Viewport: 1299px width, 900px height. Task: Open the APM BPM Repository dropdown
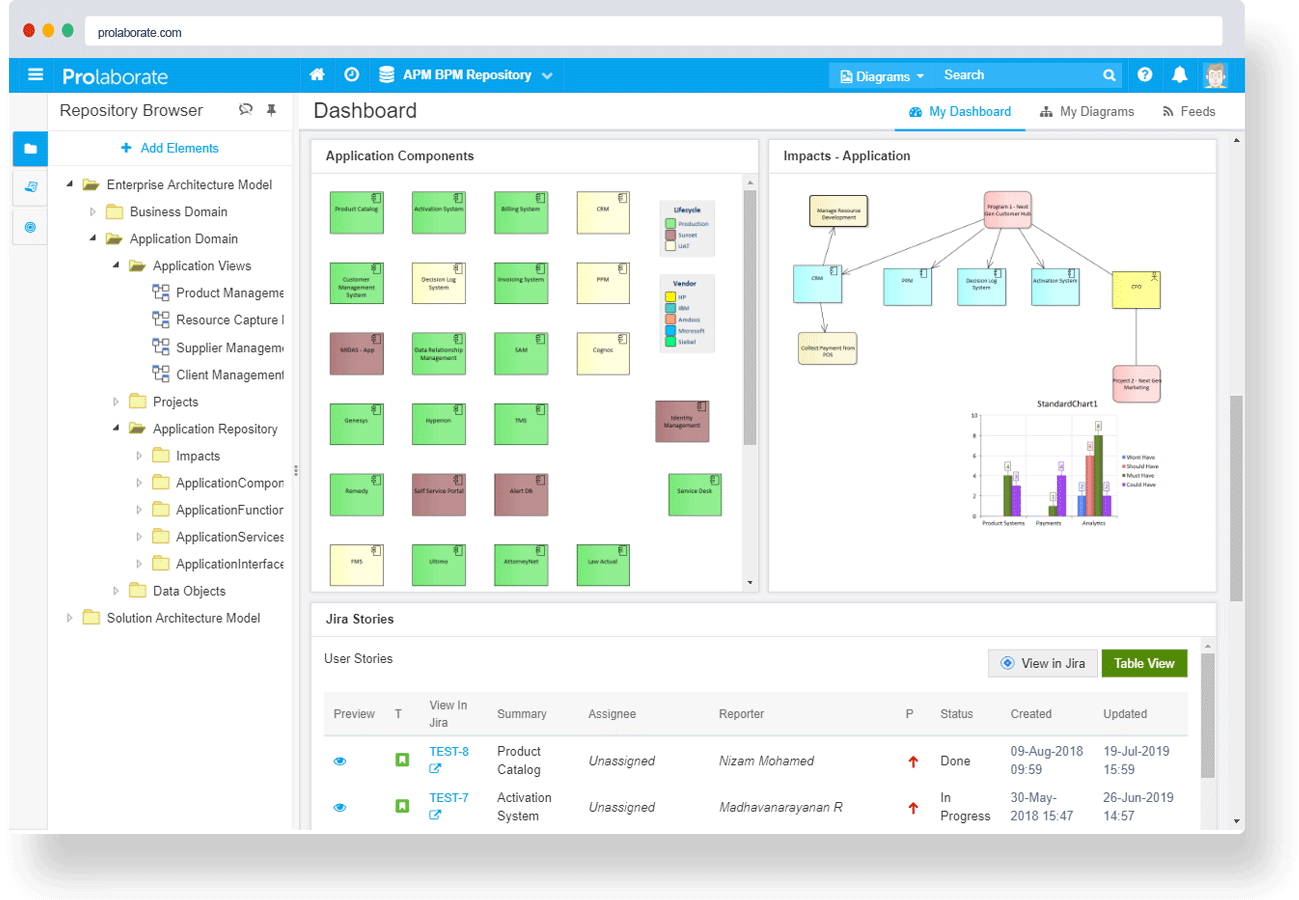[x=466, y=75]
